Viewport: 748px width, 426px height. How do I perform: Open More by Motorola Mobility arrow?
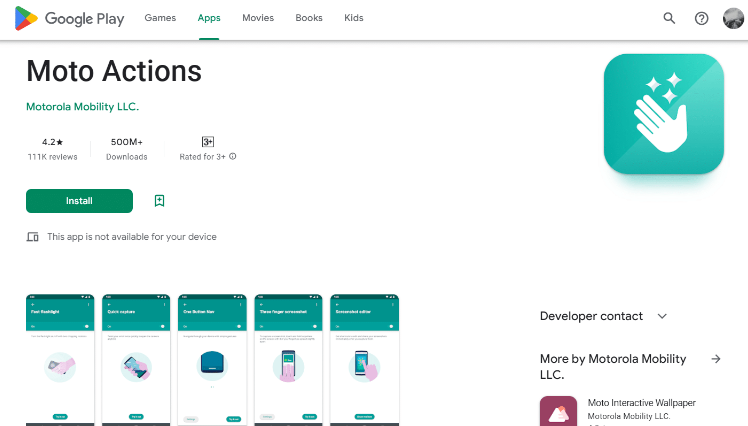pyautogui.click(x=716, y=359)
